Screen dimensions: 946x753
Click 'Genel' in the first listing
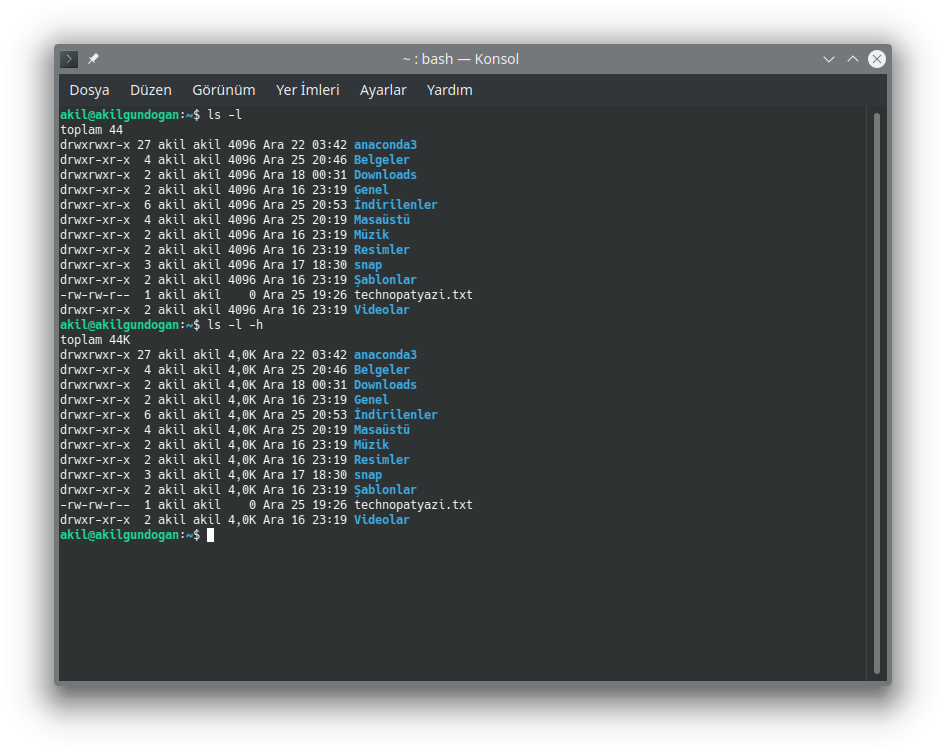372,189
